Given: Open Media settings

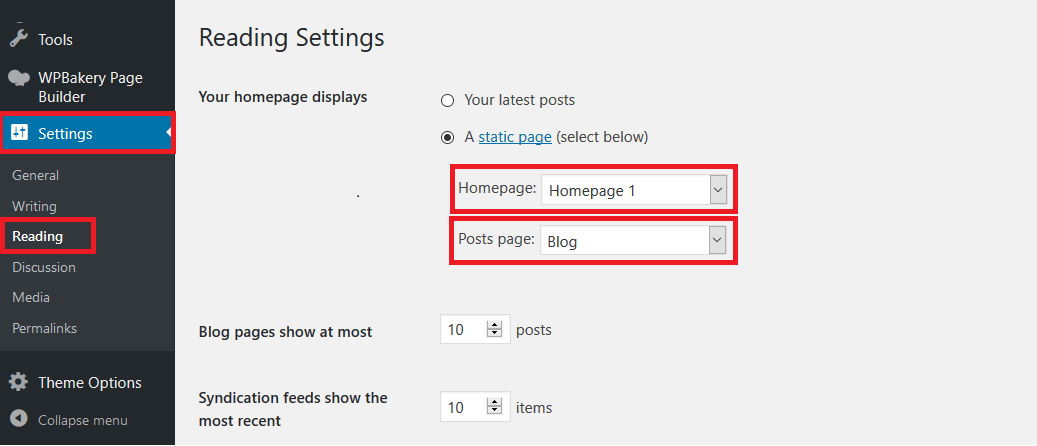Looking at the screenshot, I should click(31, 298).
